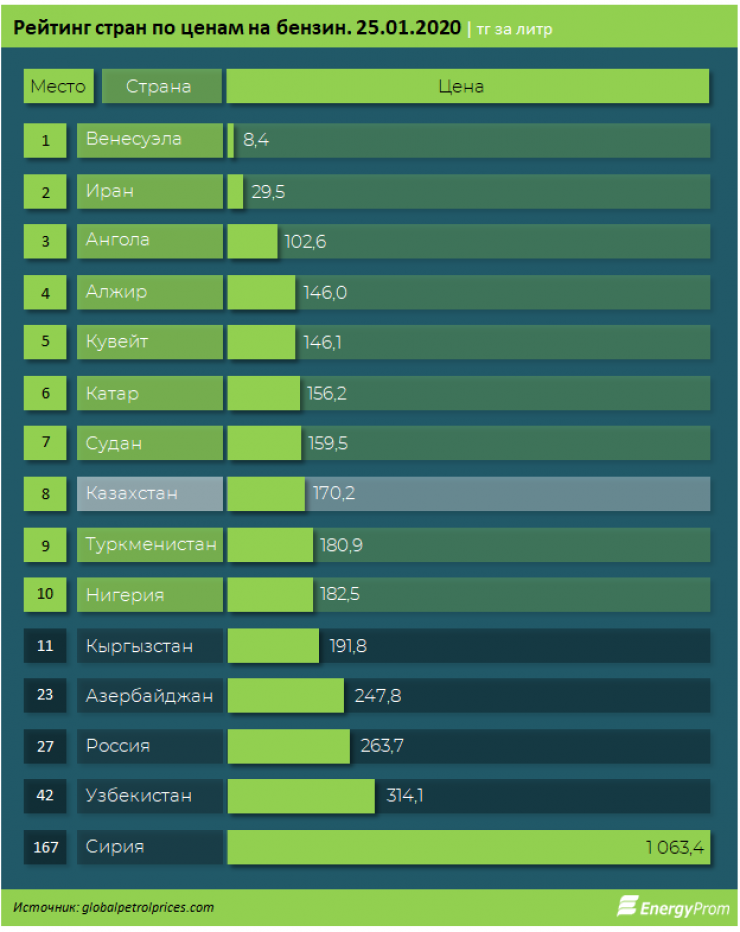Click the Туркменистан country label

coord(150,545)
